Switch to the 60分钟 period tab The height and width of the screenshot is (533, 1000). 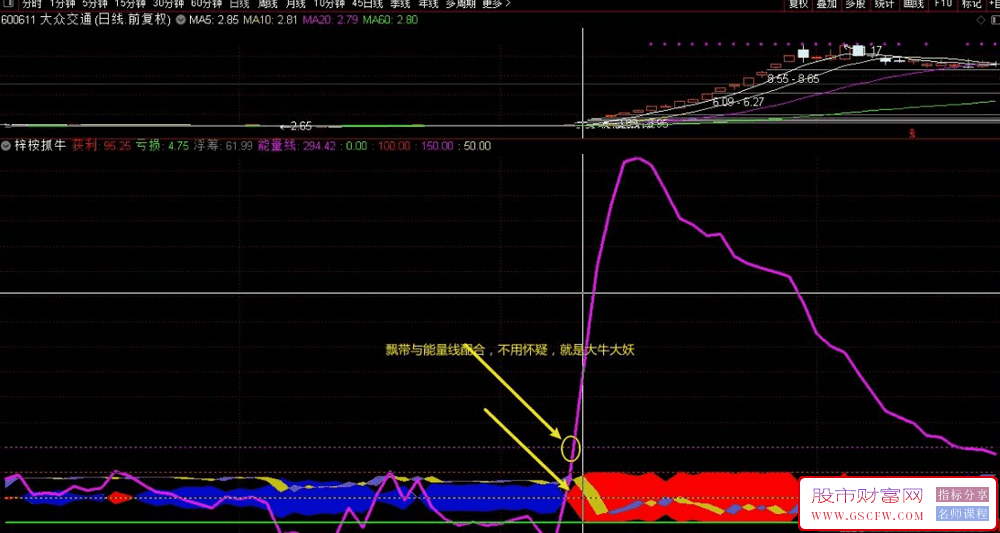click(206, 4)
